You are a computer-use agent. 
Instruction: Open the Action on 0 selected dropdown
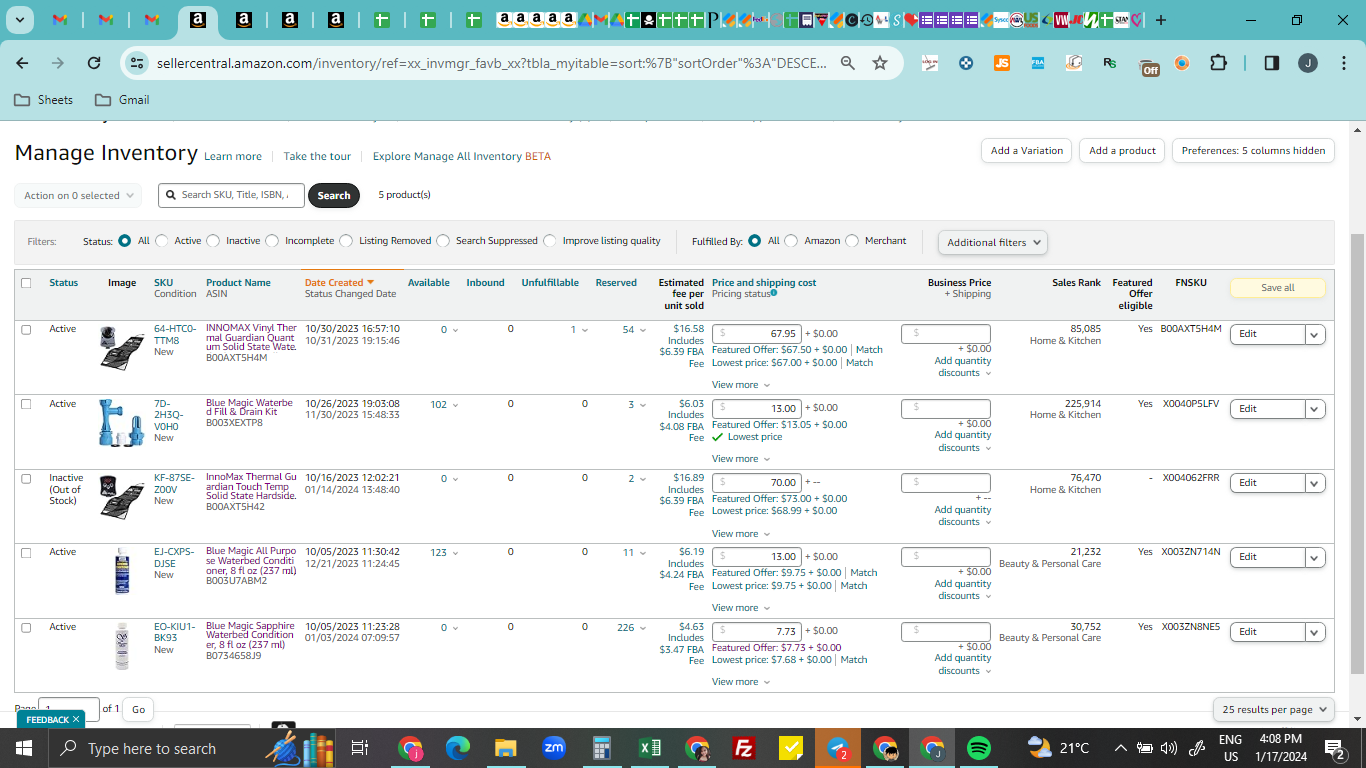(x=78, y=196)
